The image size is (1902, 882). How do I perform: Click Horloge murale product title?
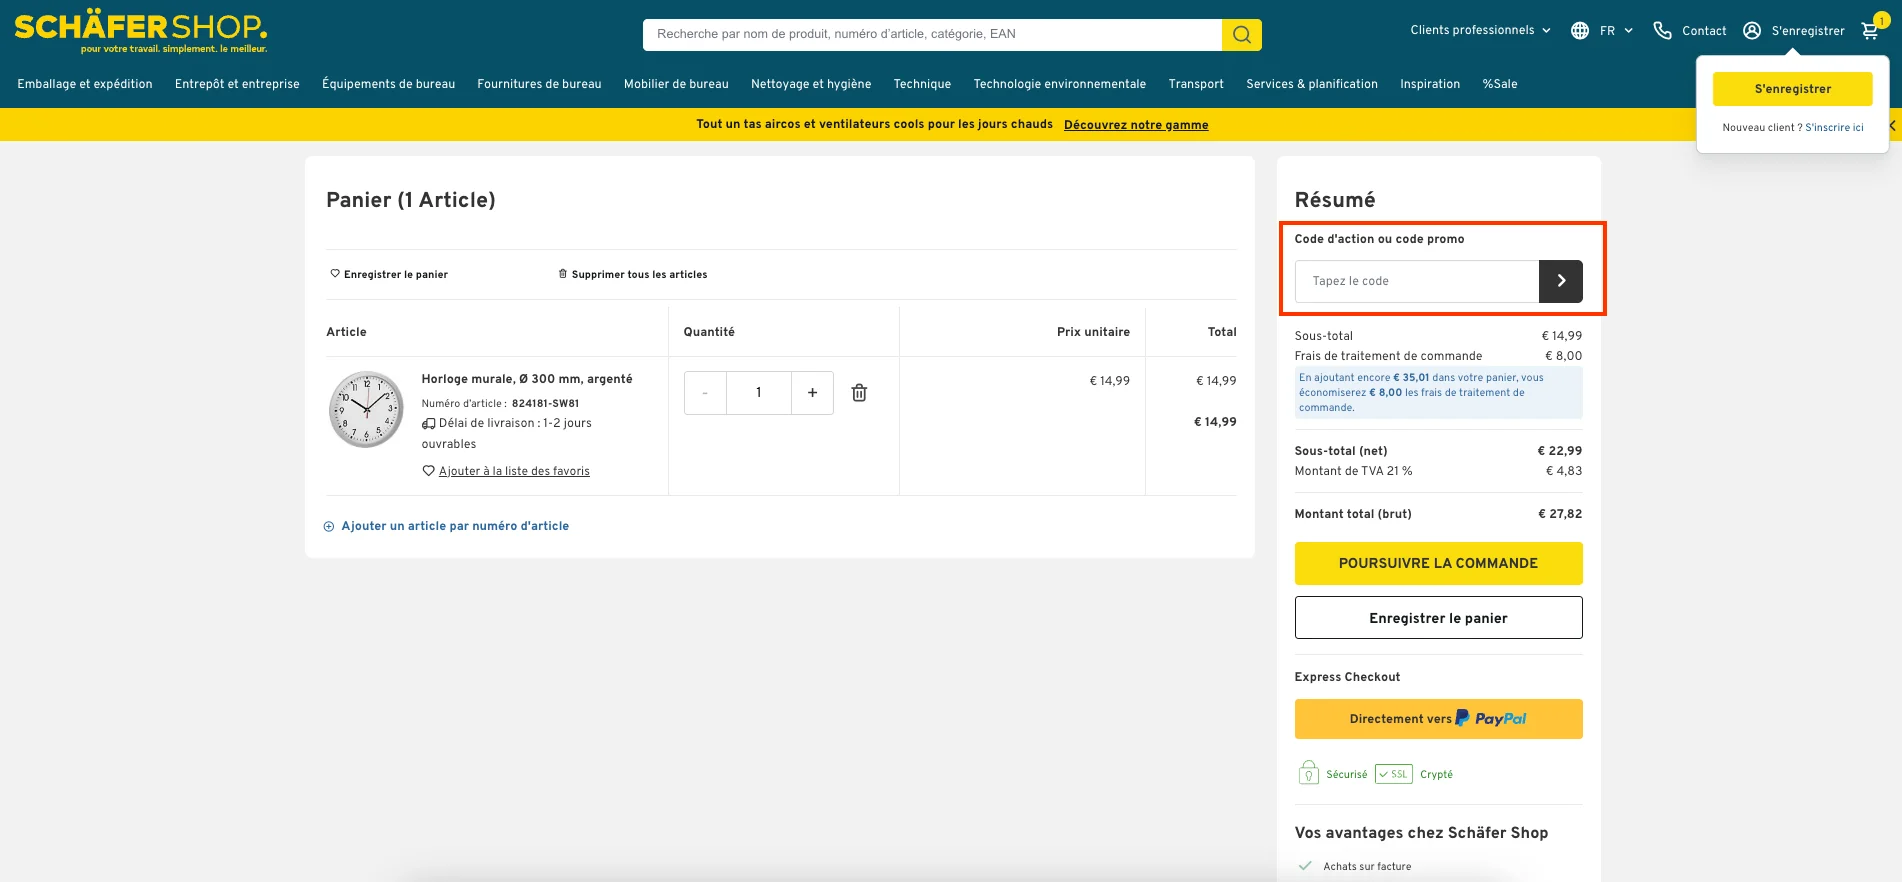click(527, 379)
